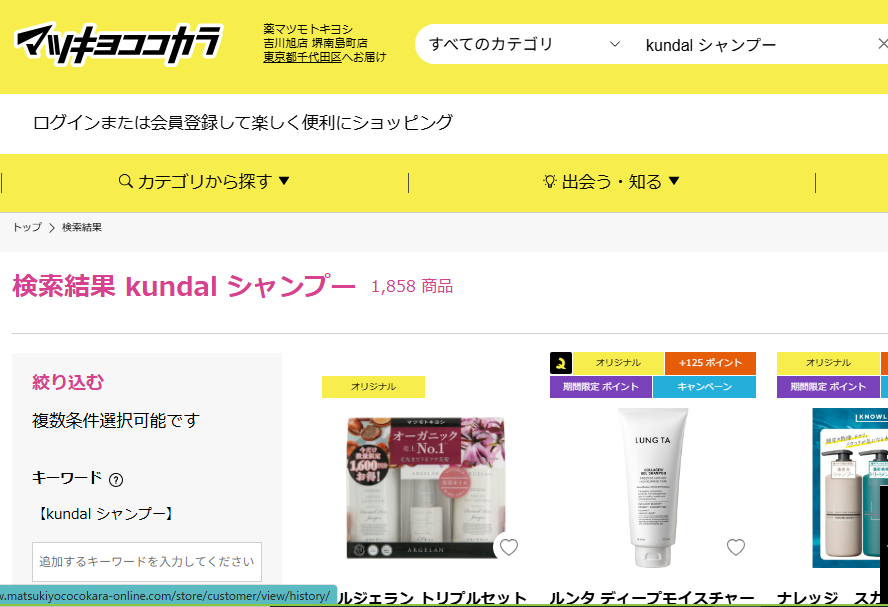Image resolution: width=888 pixels, height=607 pixels.
Task: Click the search box containing kundal シャンプー
Action: tap(756, 45)
